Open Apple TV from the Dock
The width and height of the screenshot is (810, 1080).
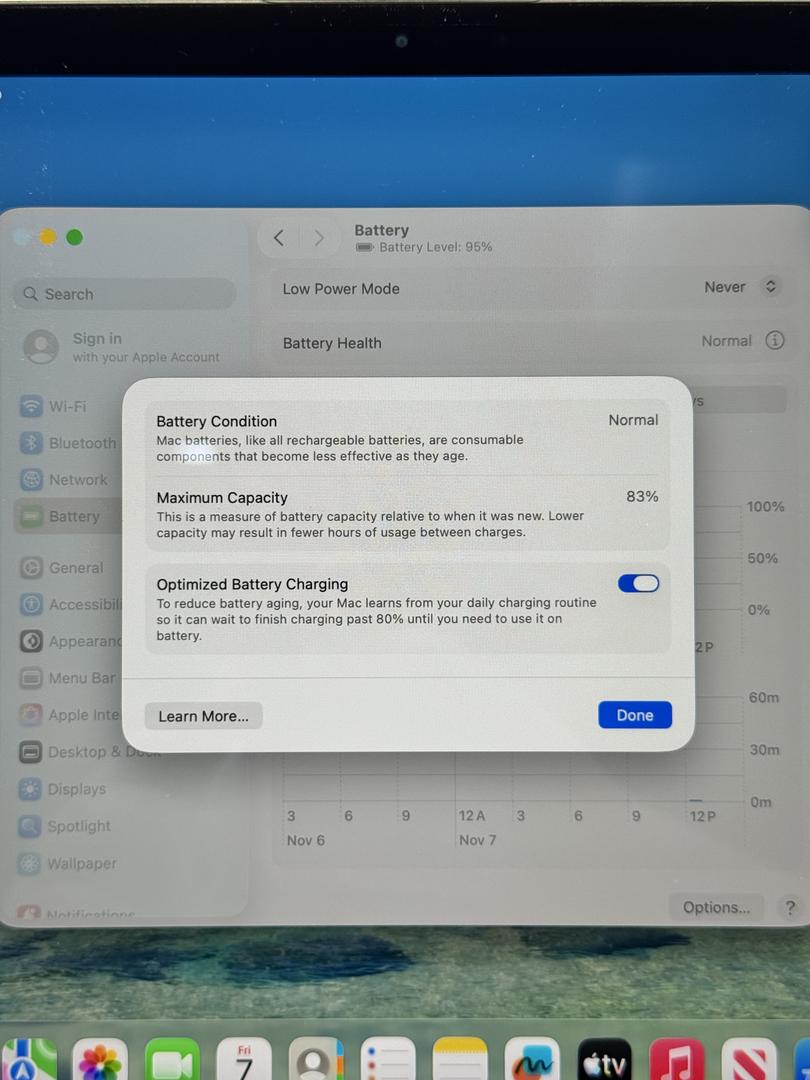coord(605,1058)
